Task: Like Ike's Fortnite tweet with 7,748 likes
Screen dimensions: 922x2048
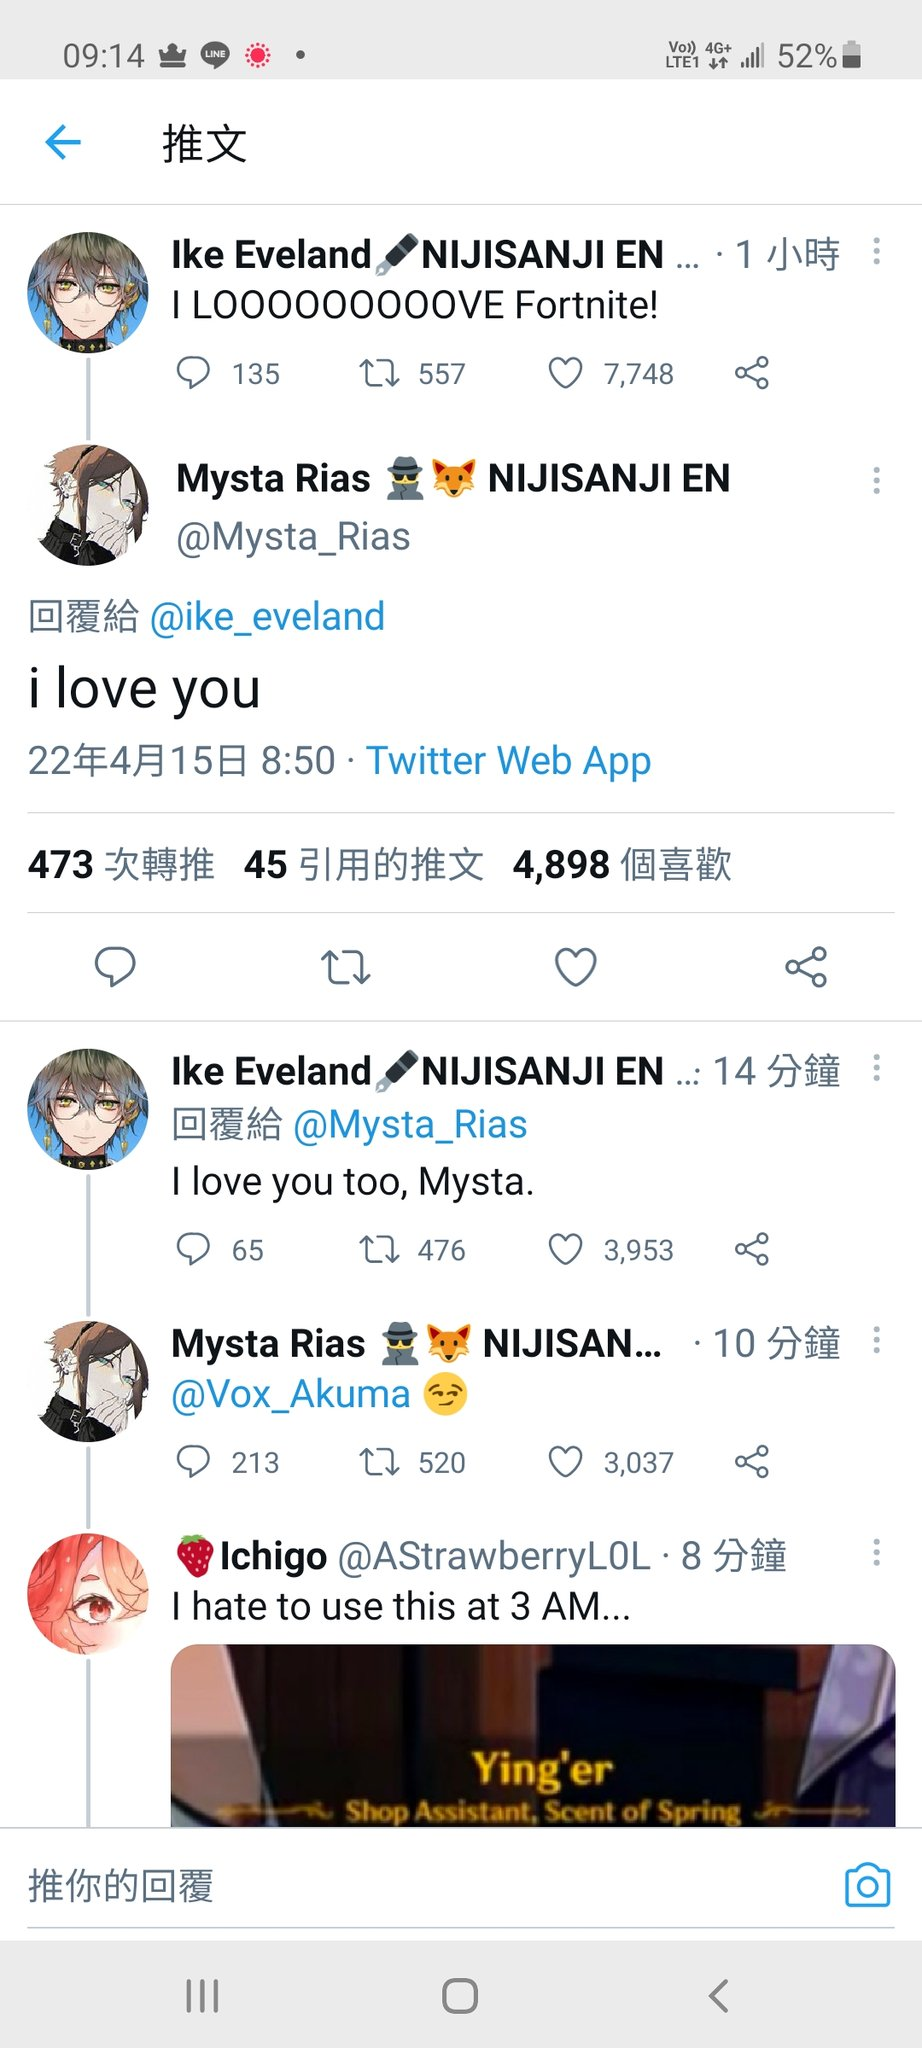Action: pyautogui.click(x=566, y=373)
